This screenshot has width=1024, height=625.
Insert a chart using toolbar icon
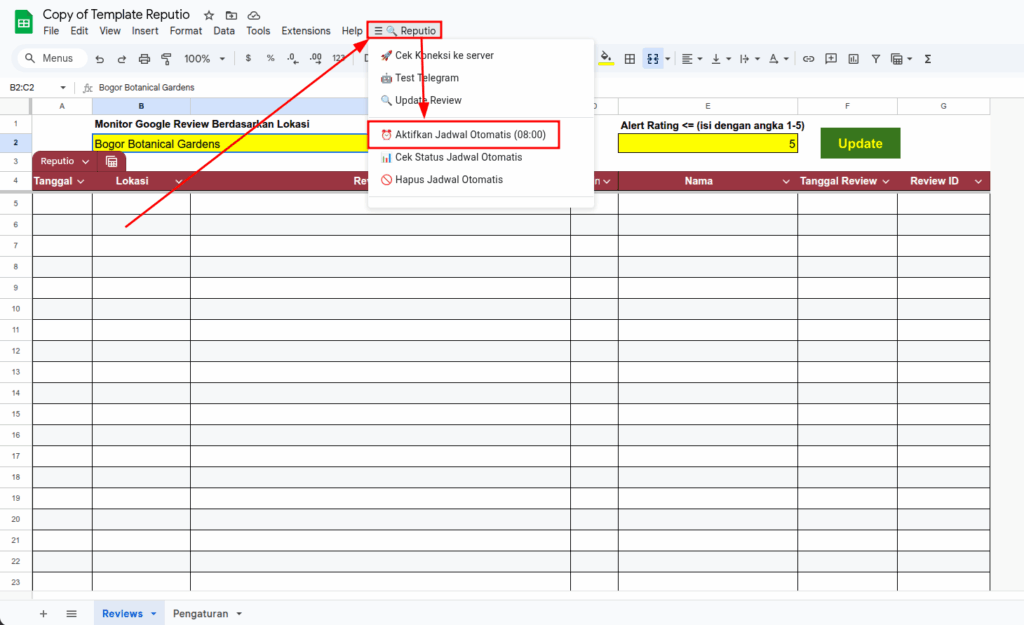pyautogui.click(x=853, y=59)
